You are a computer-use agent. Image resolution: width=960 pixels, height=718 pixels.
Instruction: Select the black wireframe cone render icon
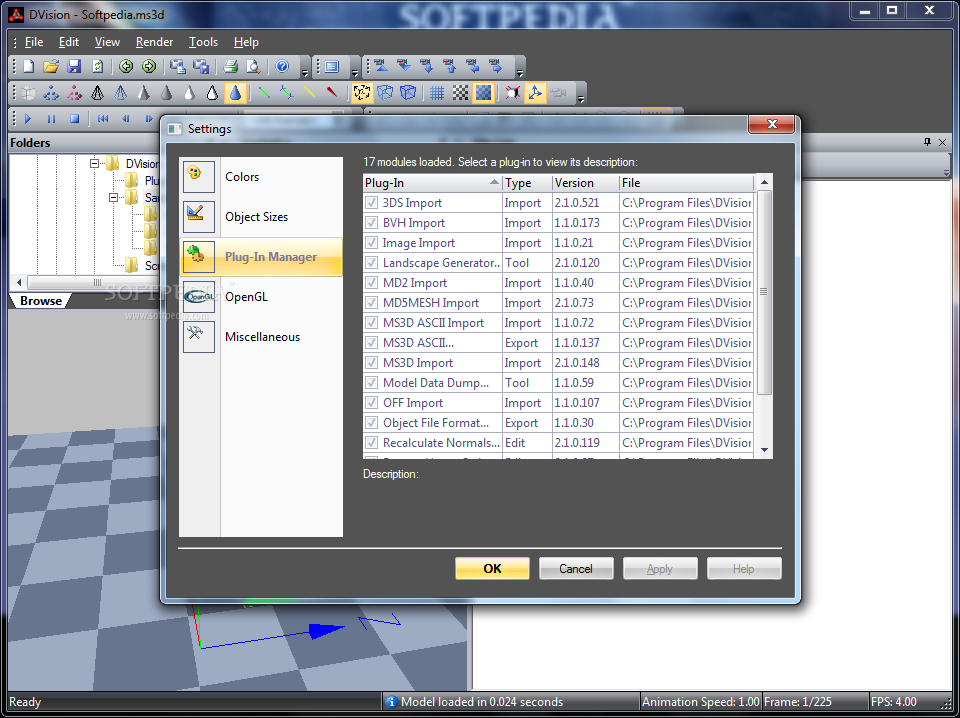(97, 92)
